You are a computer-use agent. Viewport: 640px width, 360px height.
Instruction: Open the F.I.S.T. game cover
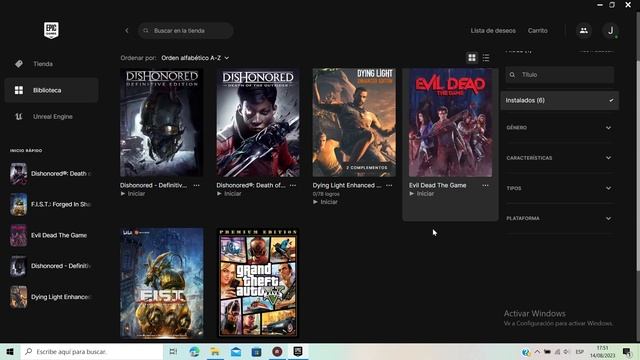(162, 283)
